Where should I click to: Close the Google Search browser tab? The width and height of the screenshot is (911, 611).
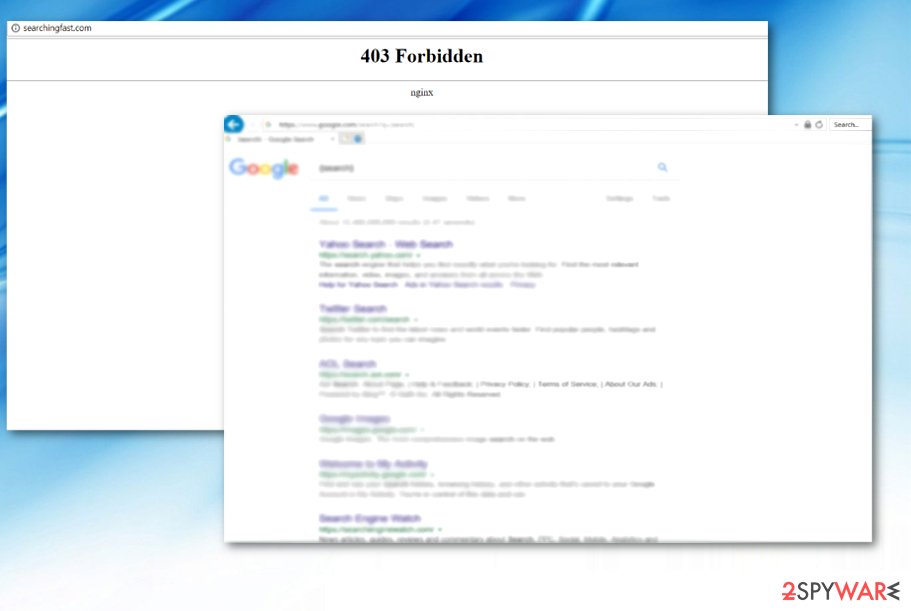[333, 139]
